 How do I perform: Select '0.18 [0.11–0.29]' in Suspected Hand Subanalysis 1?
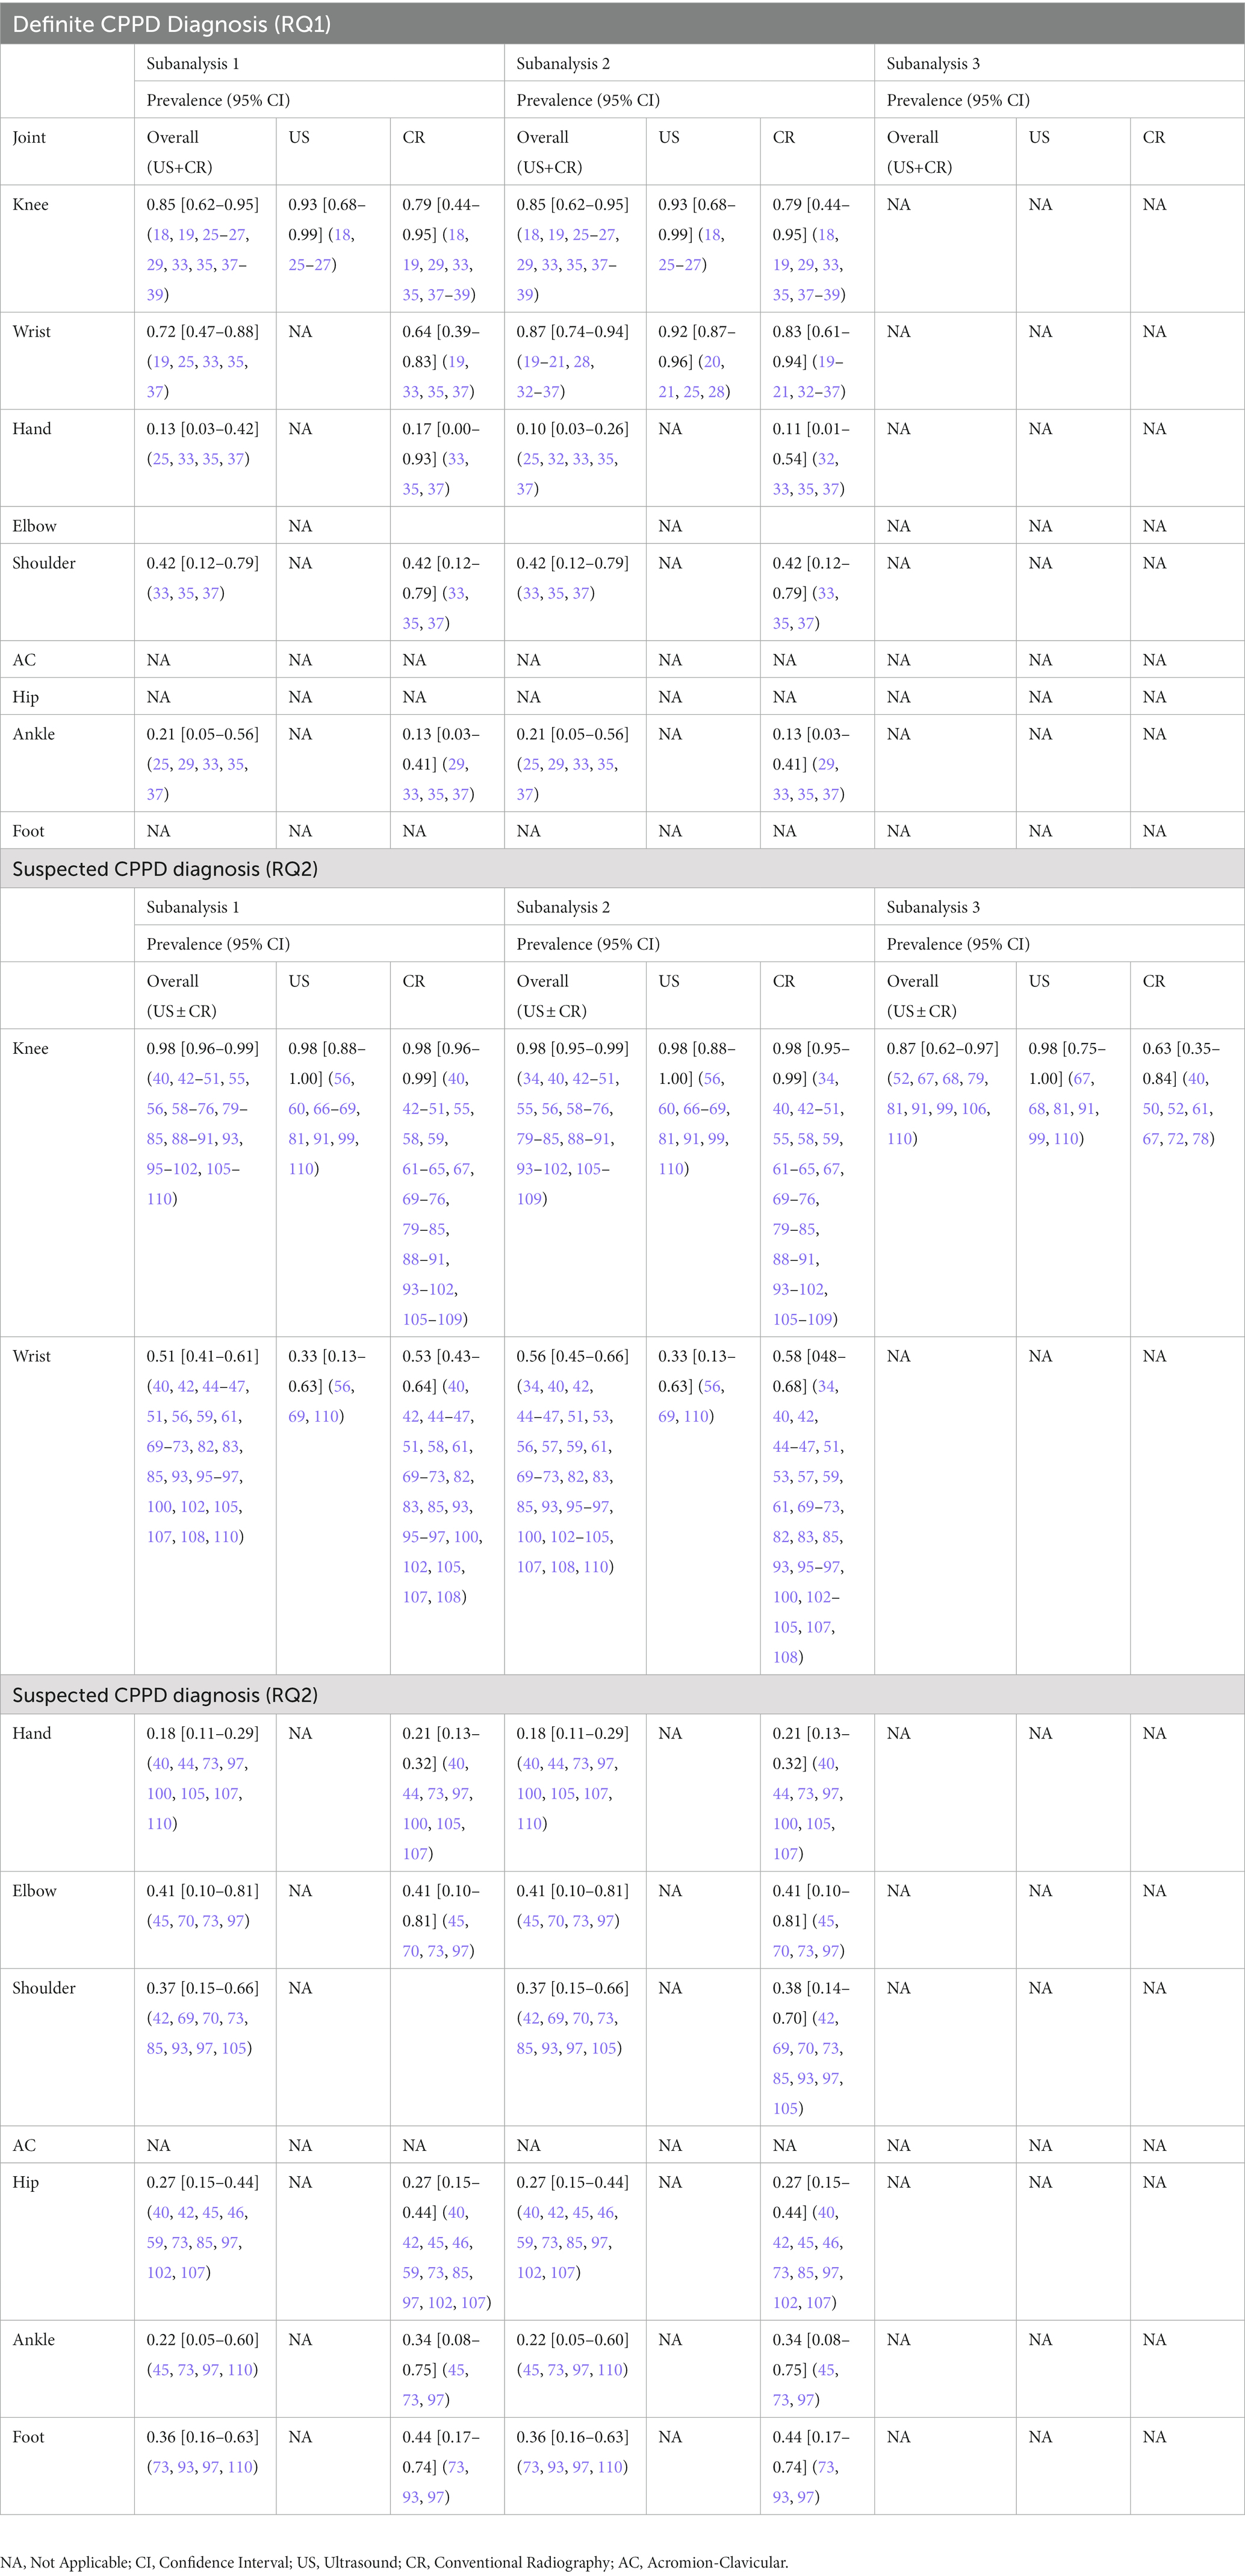click(202, 1733)
